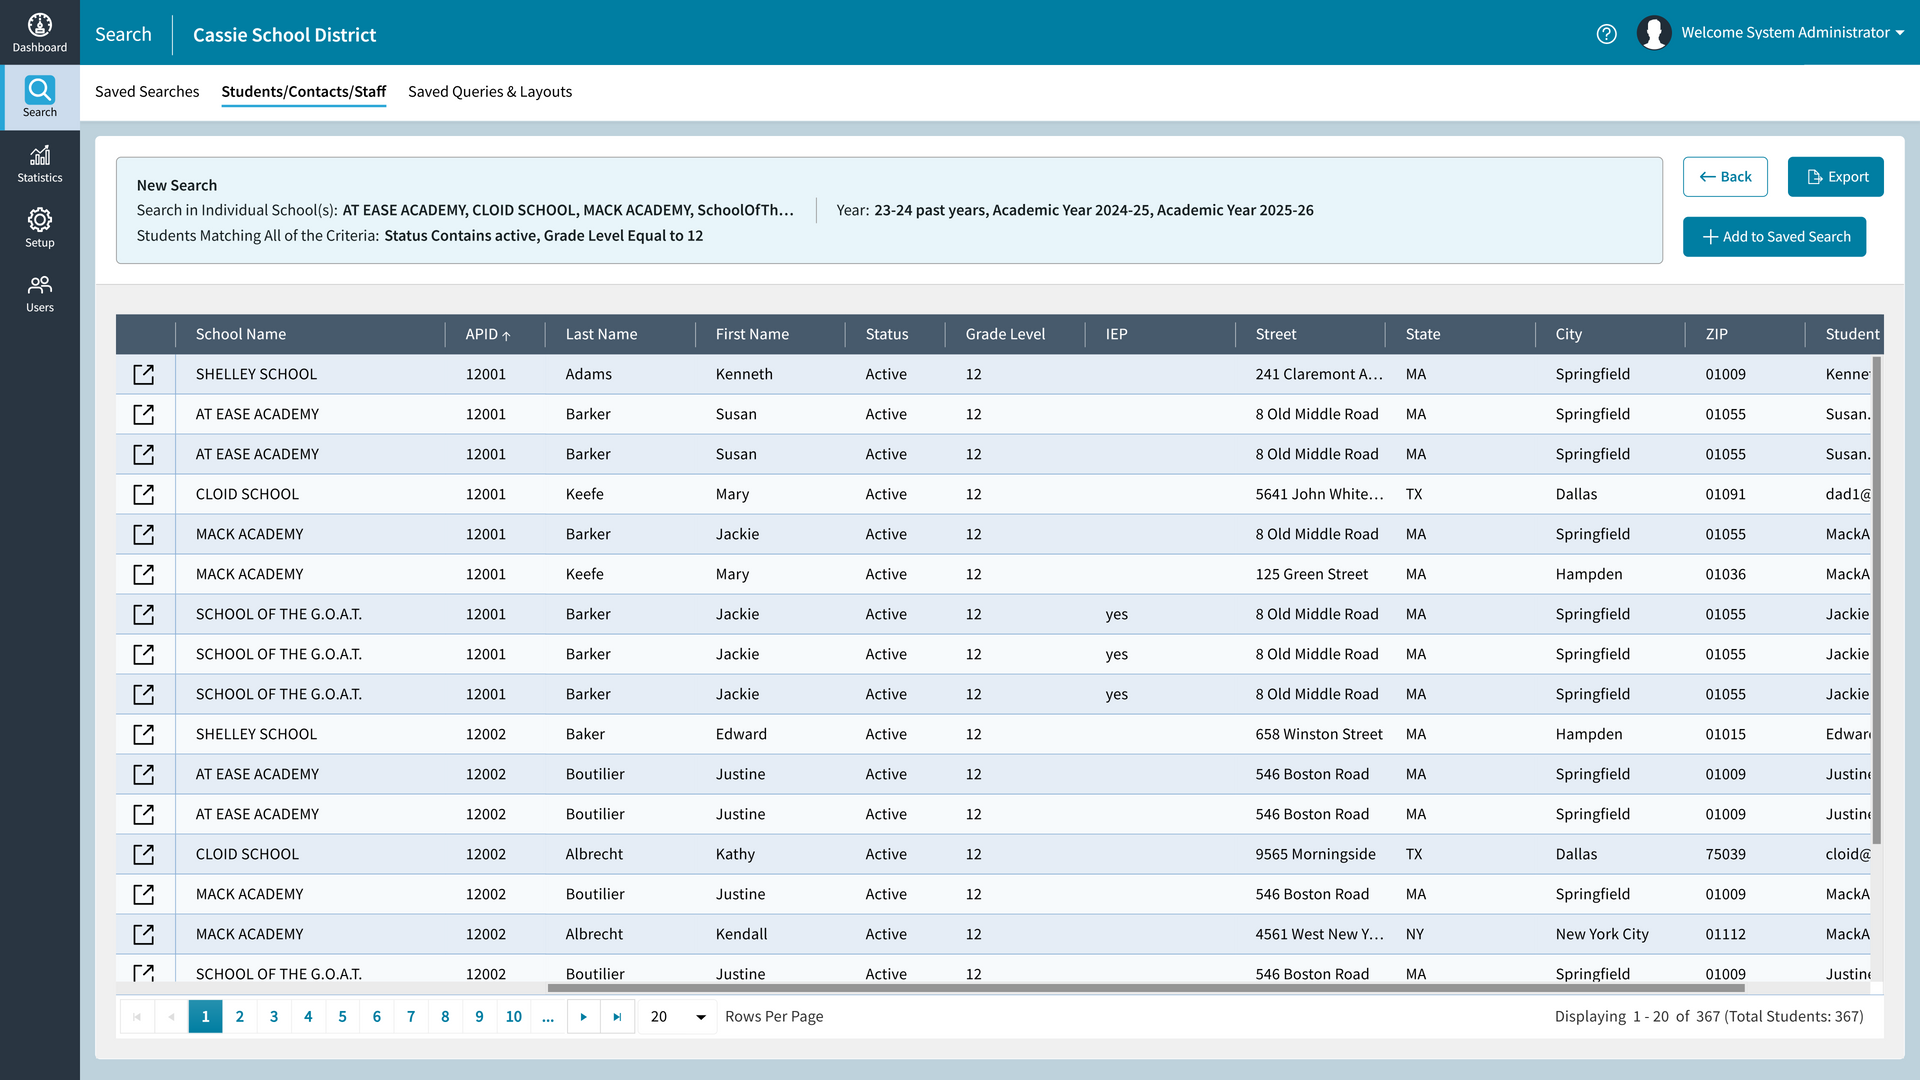Open Setup via the gear icon

(x=40, y=227)
